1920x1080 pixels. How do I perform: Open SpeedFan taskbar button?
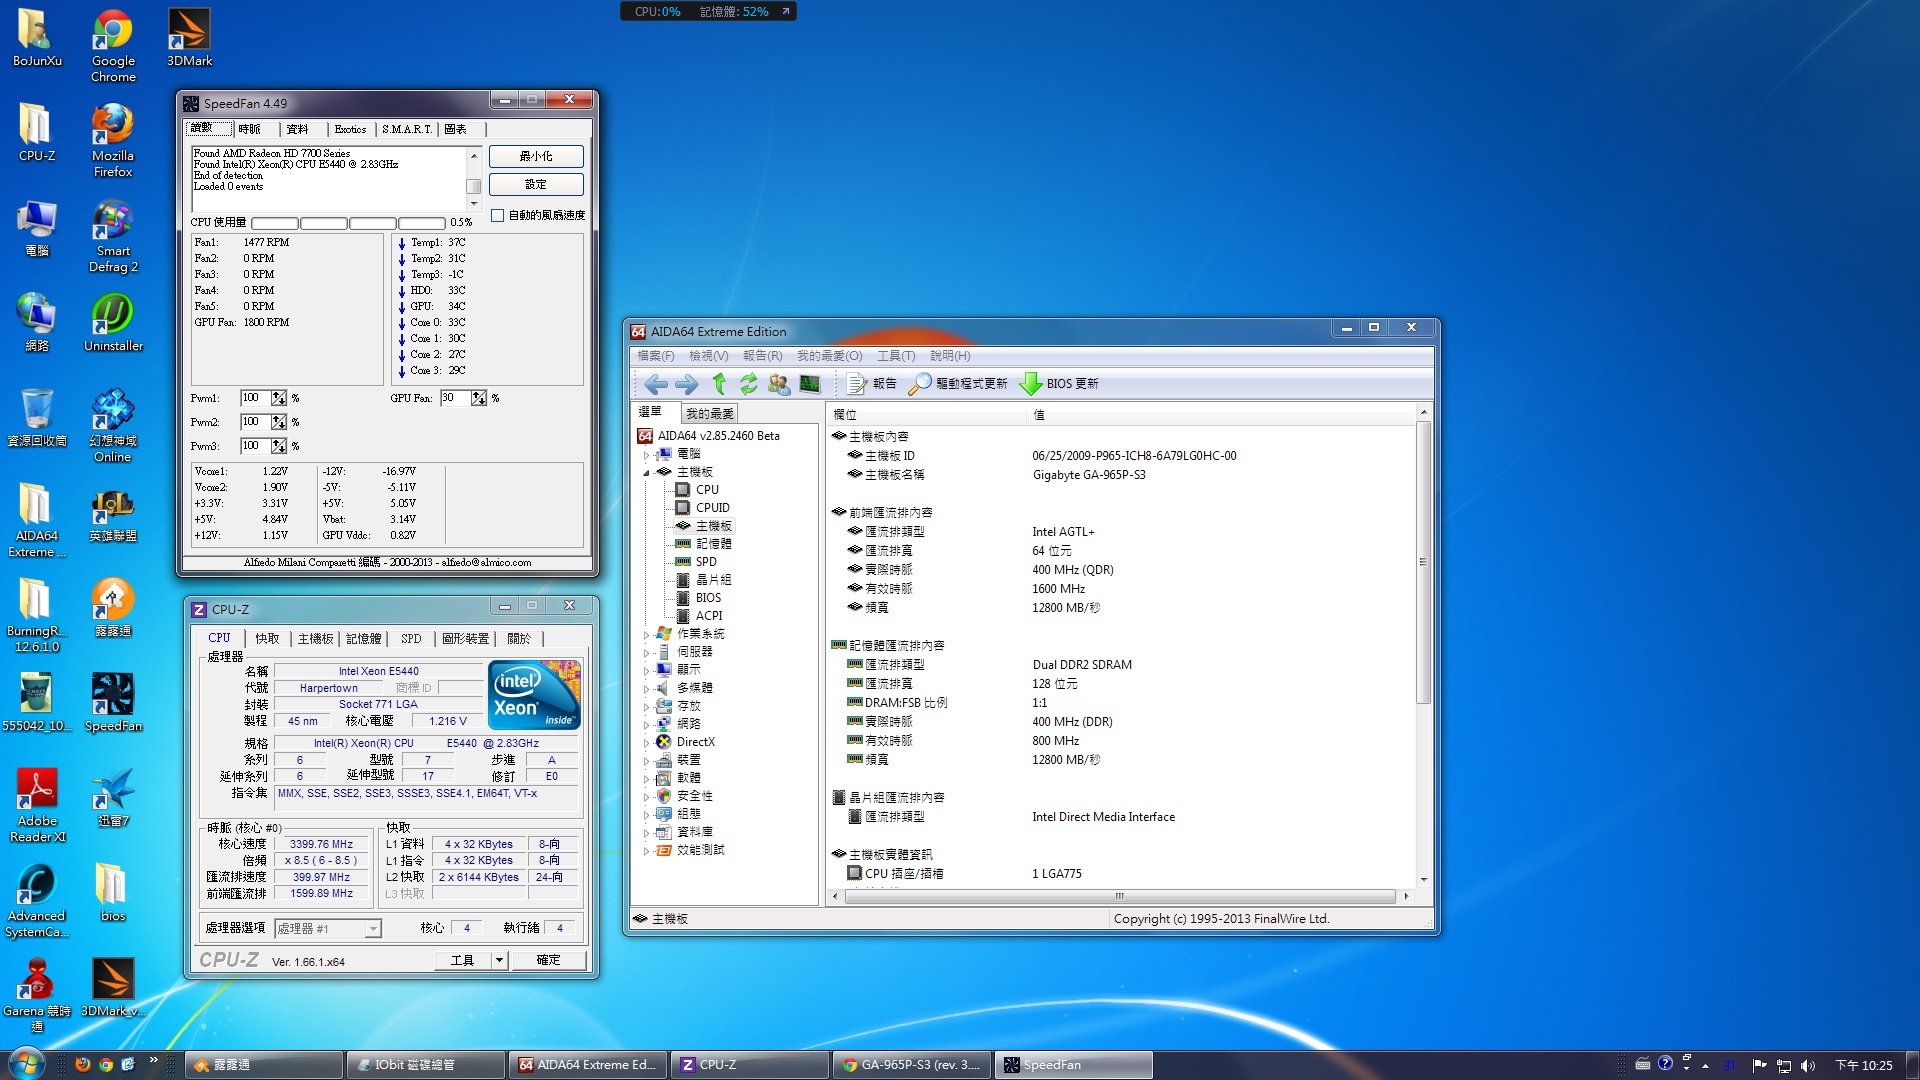tap(1074, 1065)
